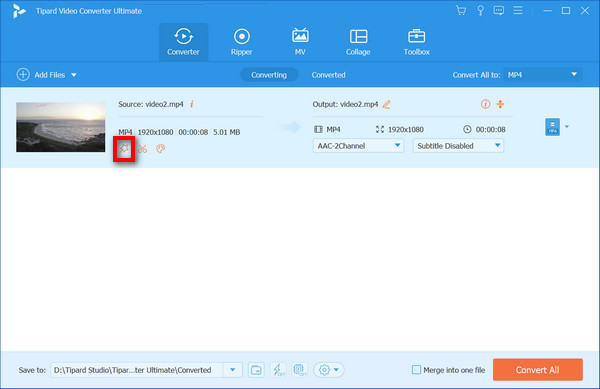Open the Subtitle Disabled dropdown

pos(458,146)
